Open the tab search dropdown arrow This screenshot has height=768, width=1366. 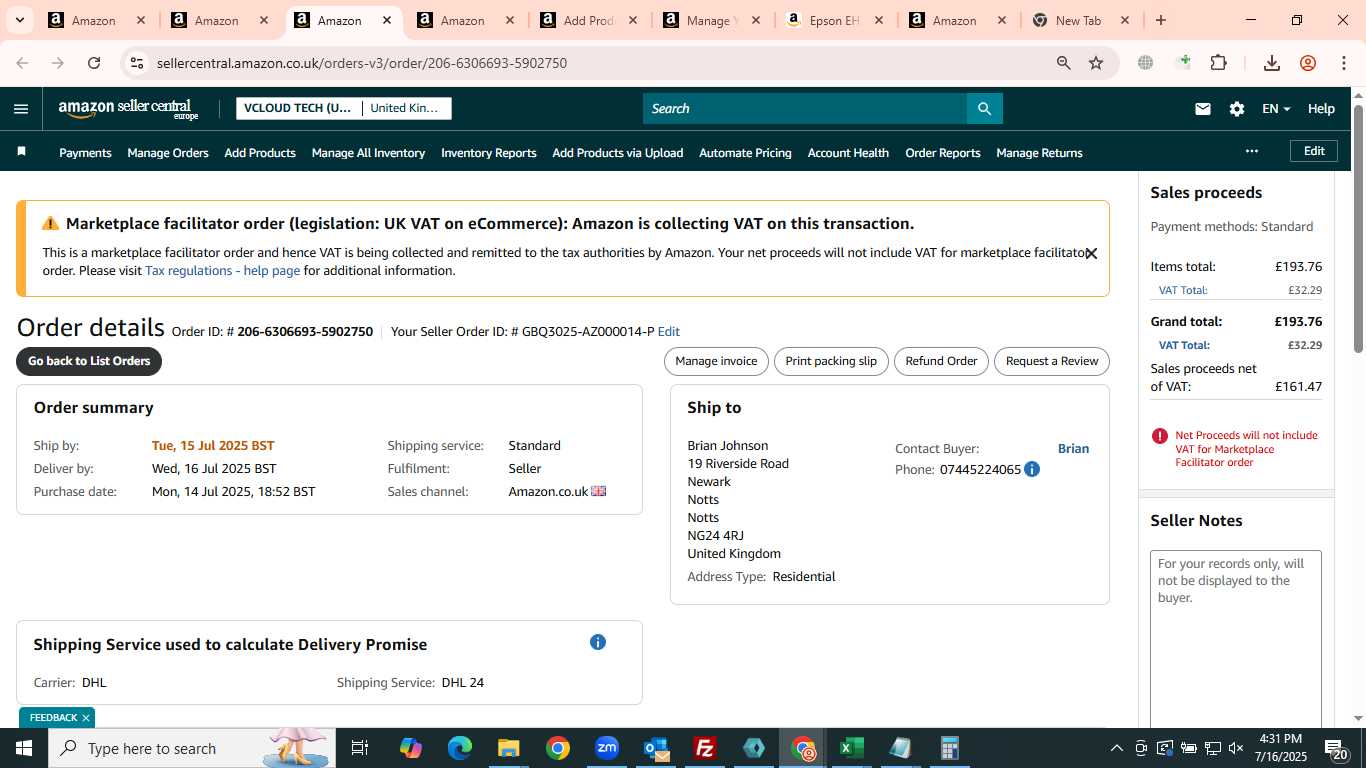(19, 20)
